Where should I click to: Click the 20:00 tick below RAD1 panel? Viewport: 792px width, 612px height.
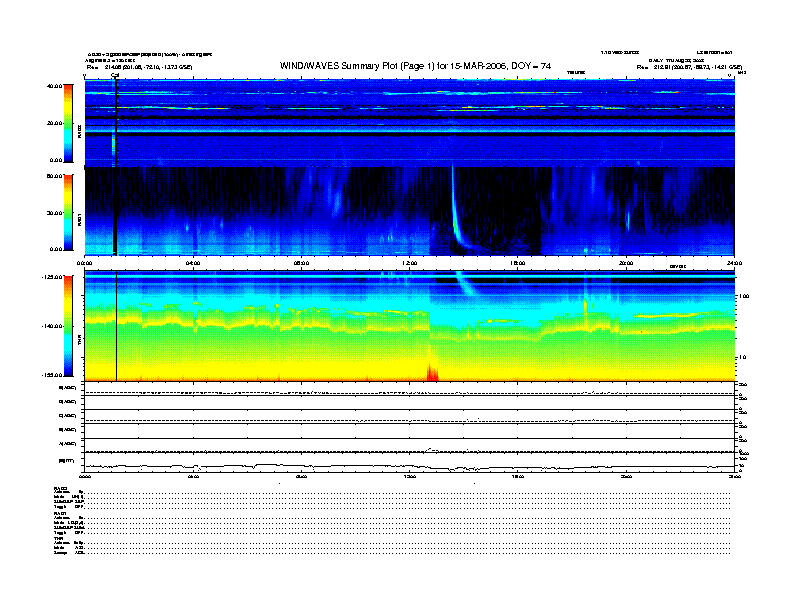point(626,263)
